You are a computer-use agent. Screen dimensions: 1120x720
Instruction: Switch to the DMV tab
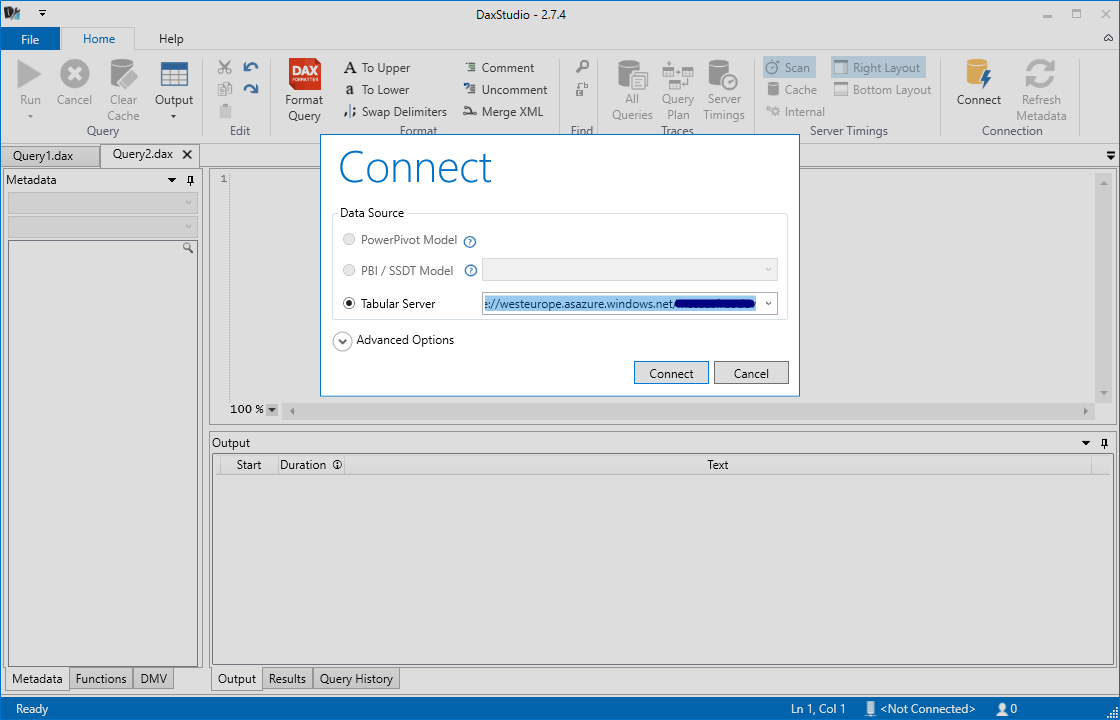point(154,679)
